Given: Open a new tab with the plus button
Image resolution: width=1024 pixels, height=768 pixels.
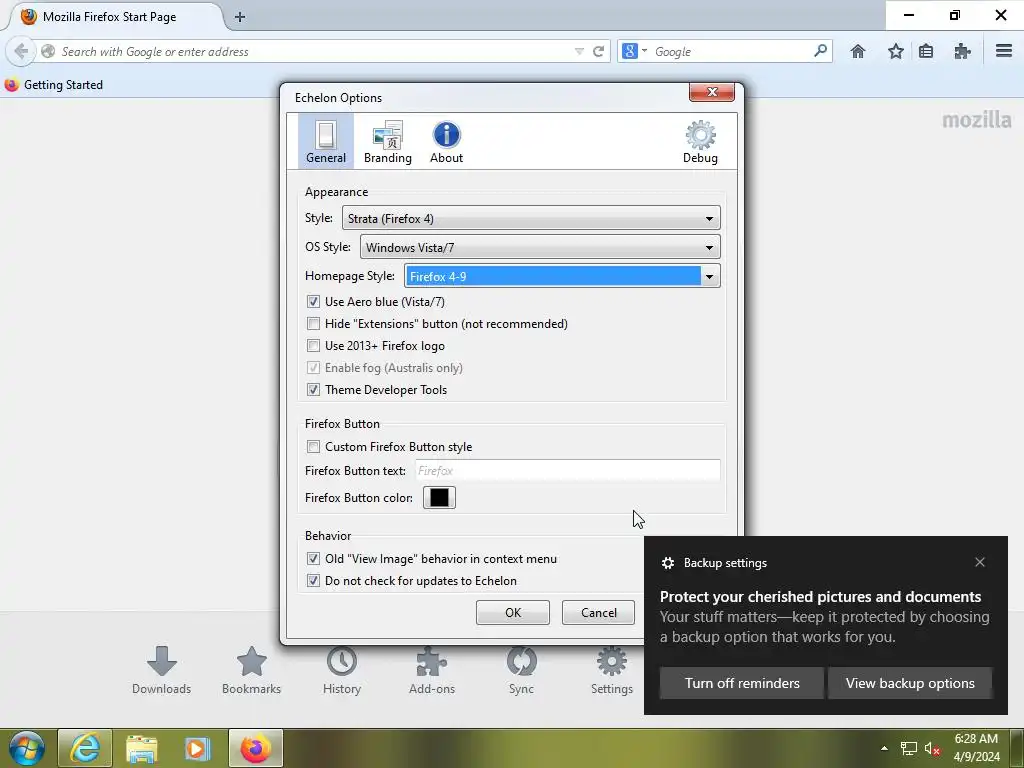Looking at the screenshot, I should pos(240,17).
